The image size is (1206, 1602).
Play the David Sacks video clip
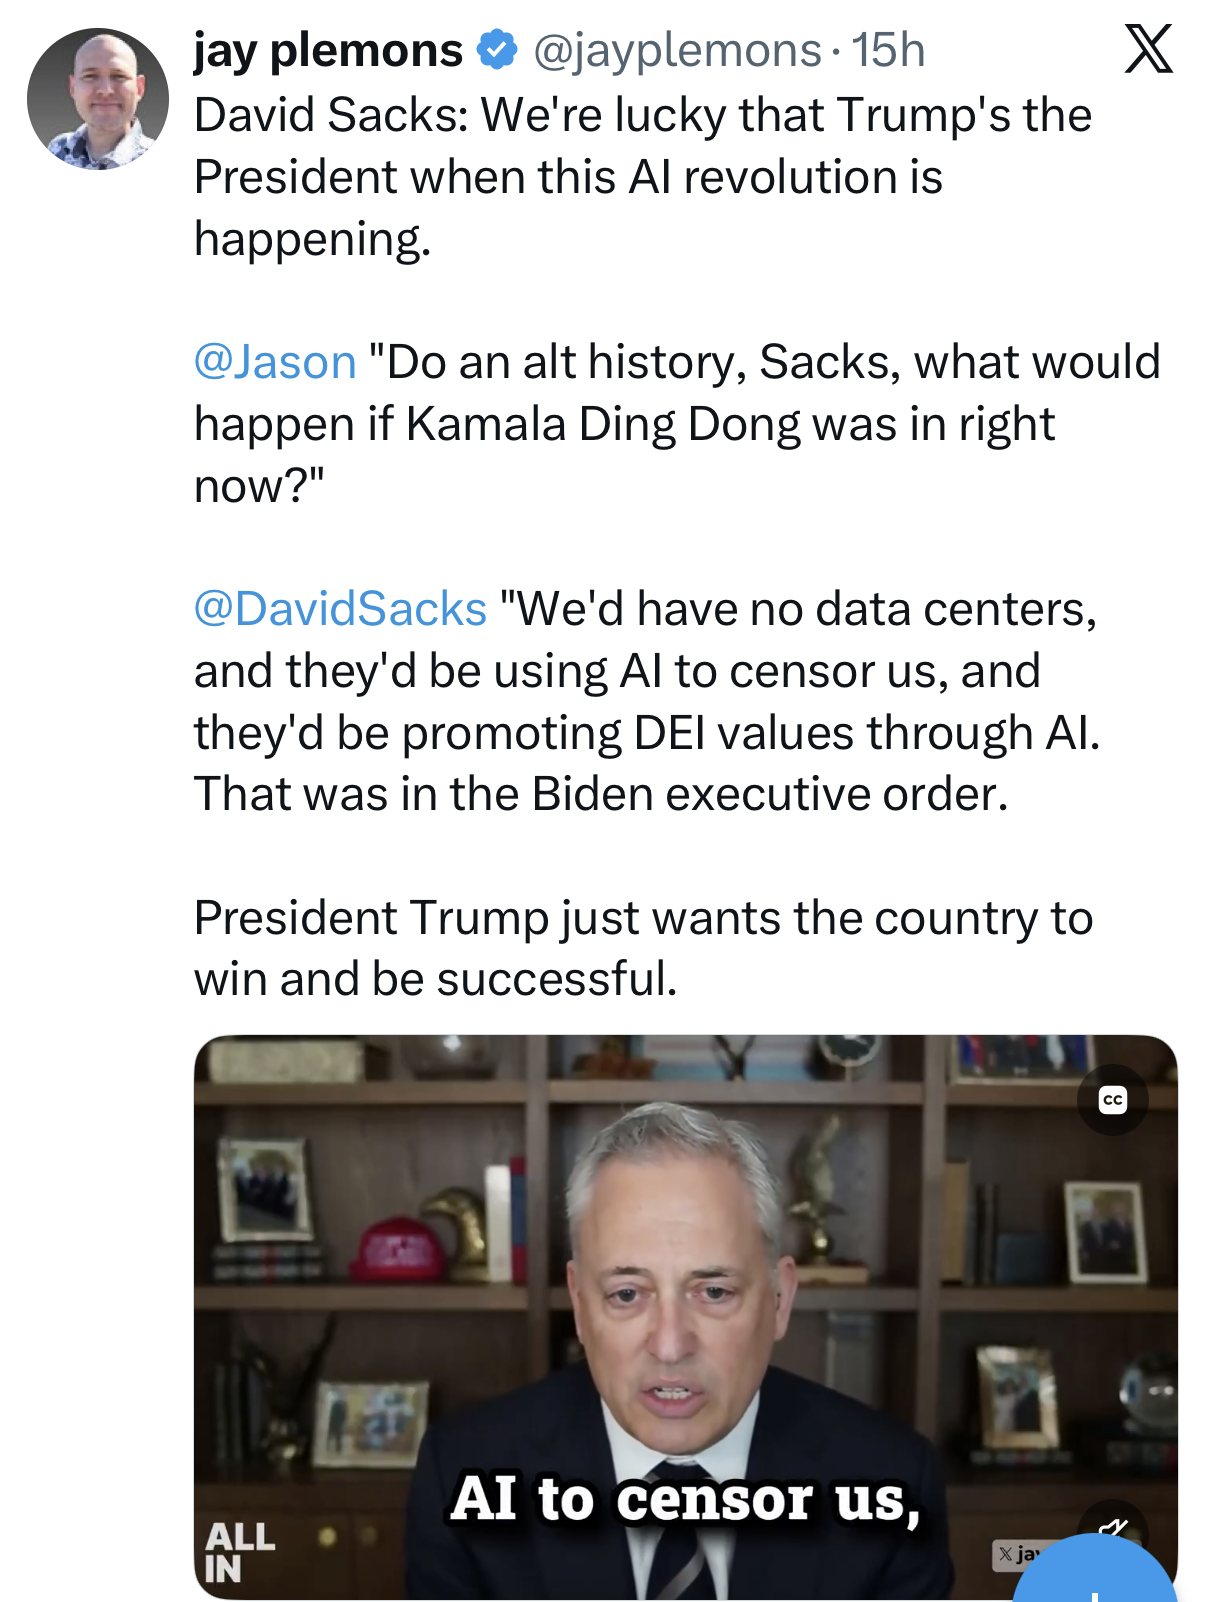[685, 1300]
